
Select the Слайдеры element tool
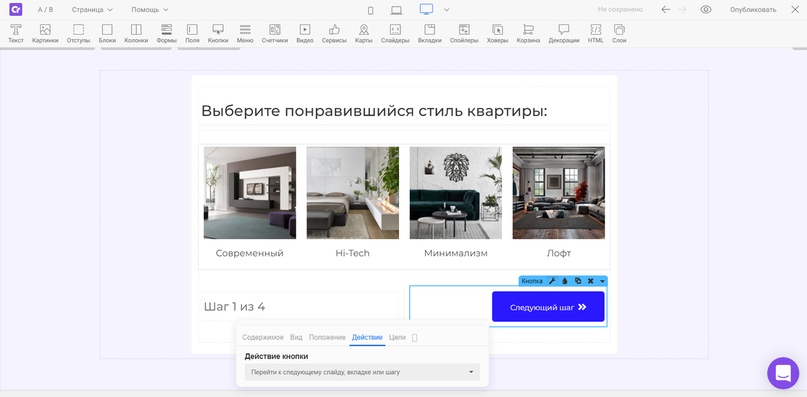[395, 33]
